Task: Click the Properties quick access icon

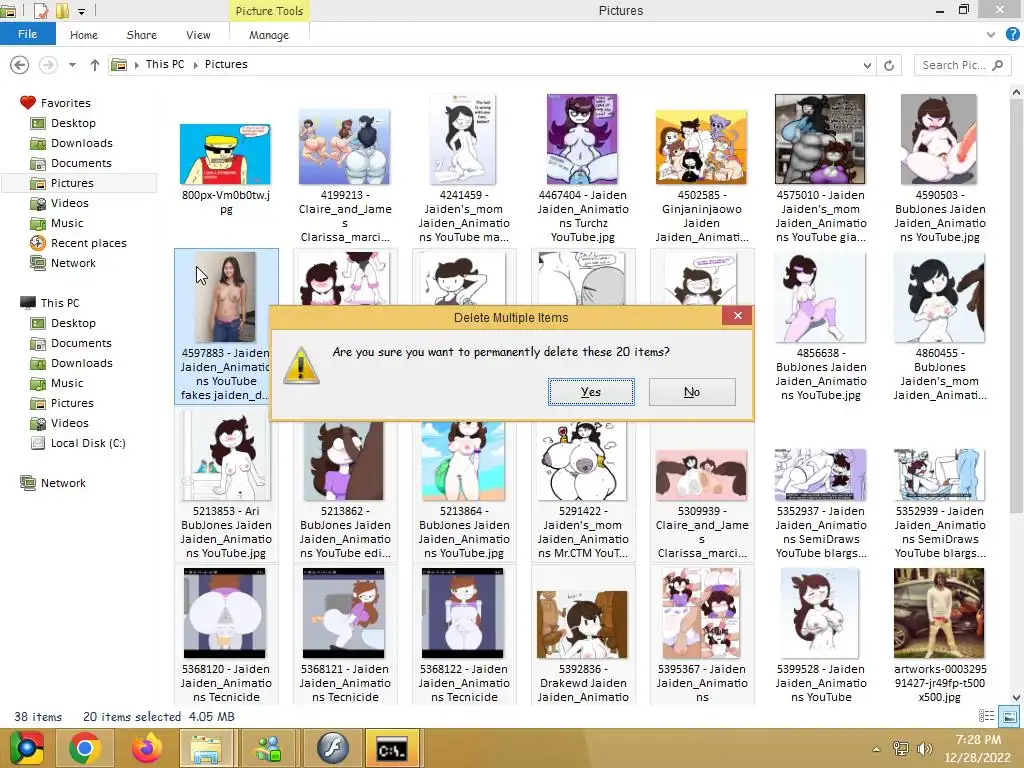Action: tap(40, 10)
